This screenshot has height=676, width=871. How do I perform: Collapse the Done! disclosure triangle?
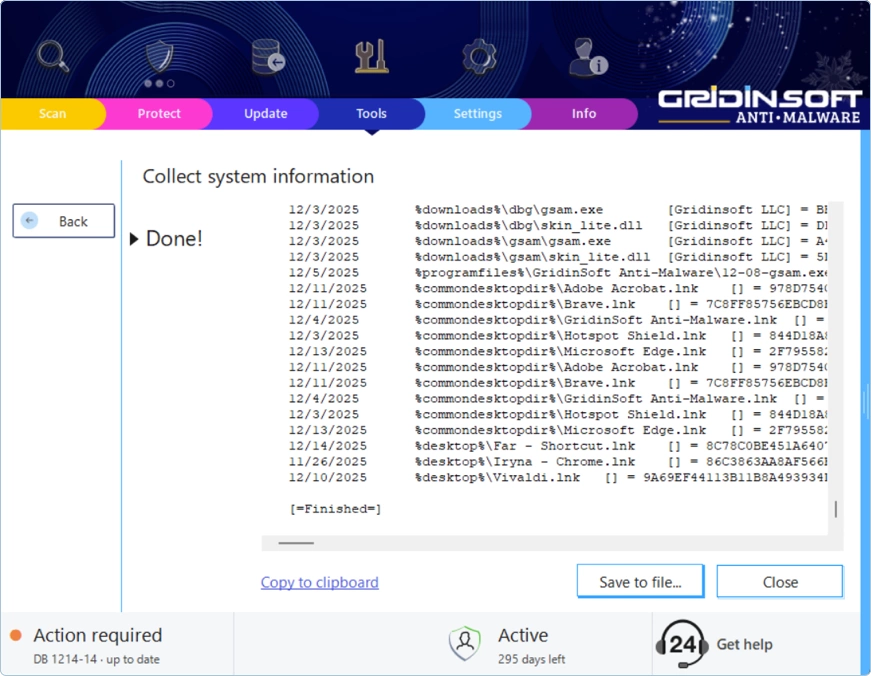coord(132,239)
